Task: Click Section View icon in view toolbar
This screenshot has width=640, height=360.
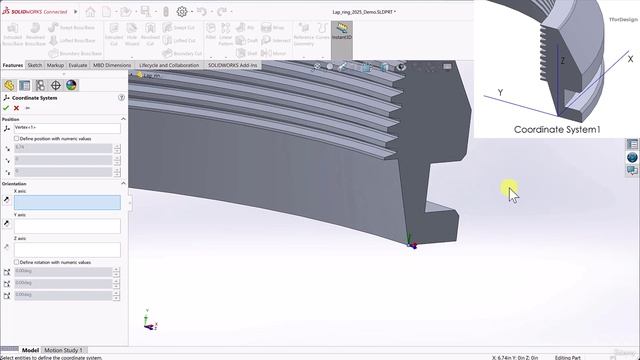Action: pos(367,67)
